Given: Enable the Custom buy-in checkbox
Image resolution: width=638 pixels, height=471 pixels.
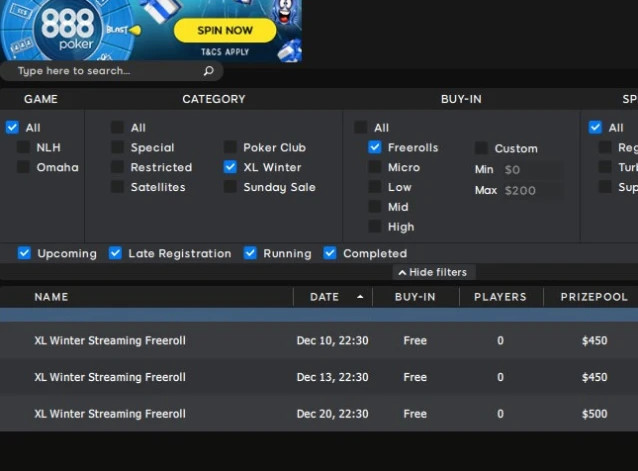Looking at the screenshot, I should [x=481, y=148].
